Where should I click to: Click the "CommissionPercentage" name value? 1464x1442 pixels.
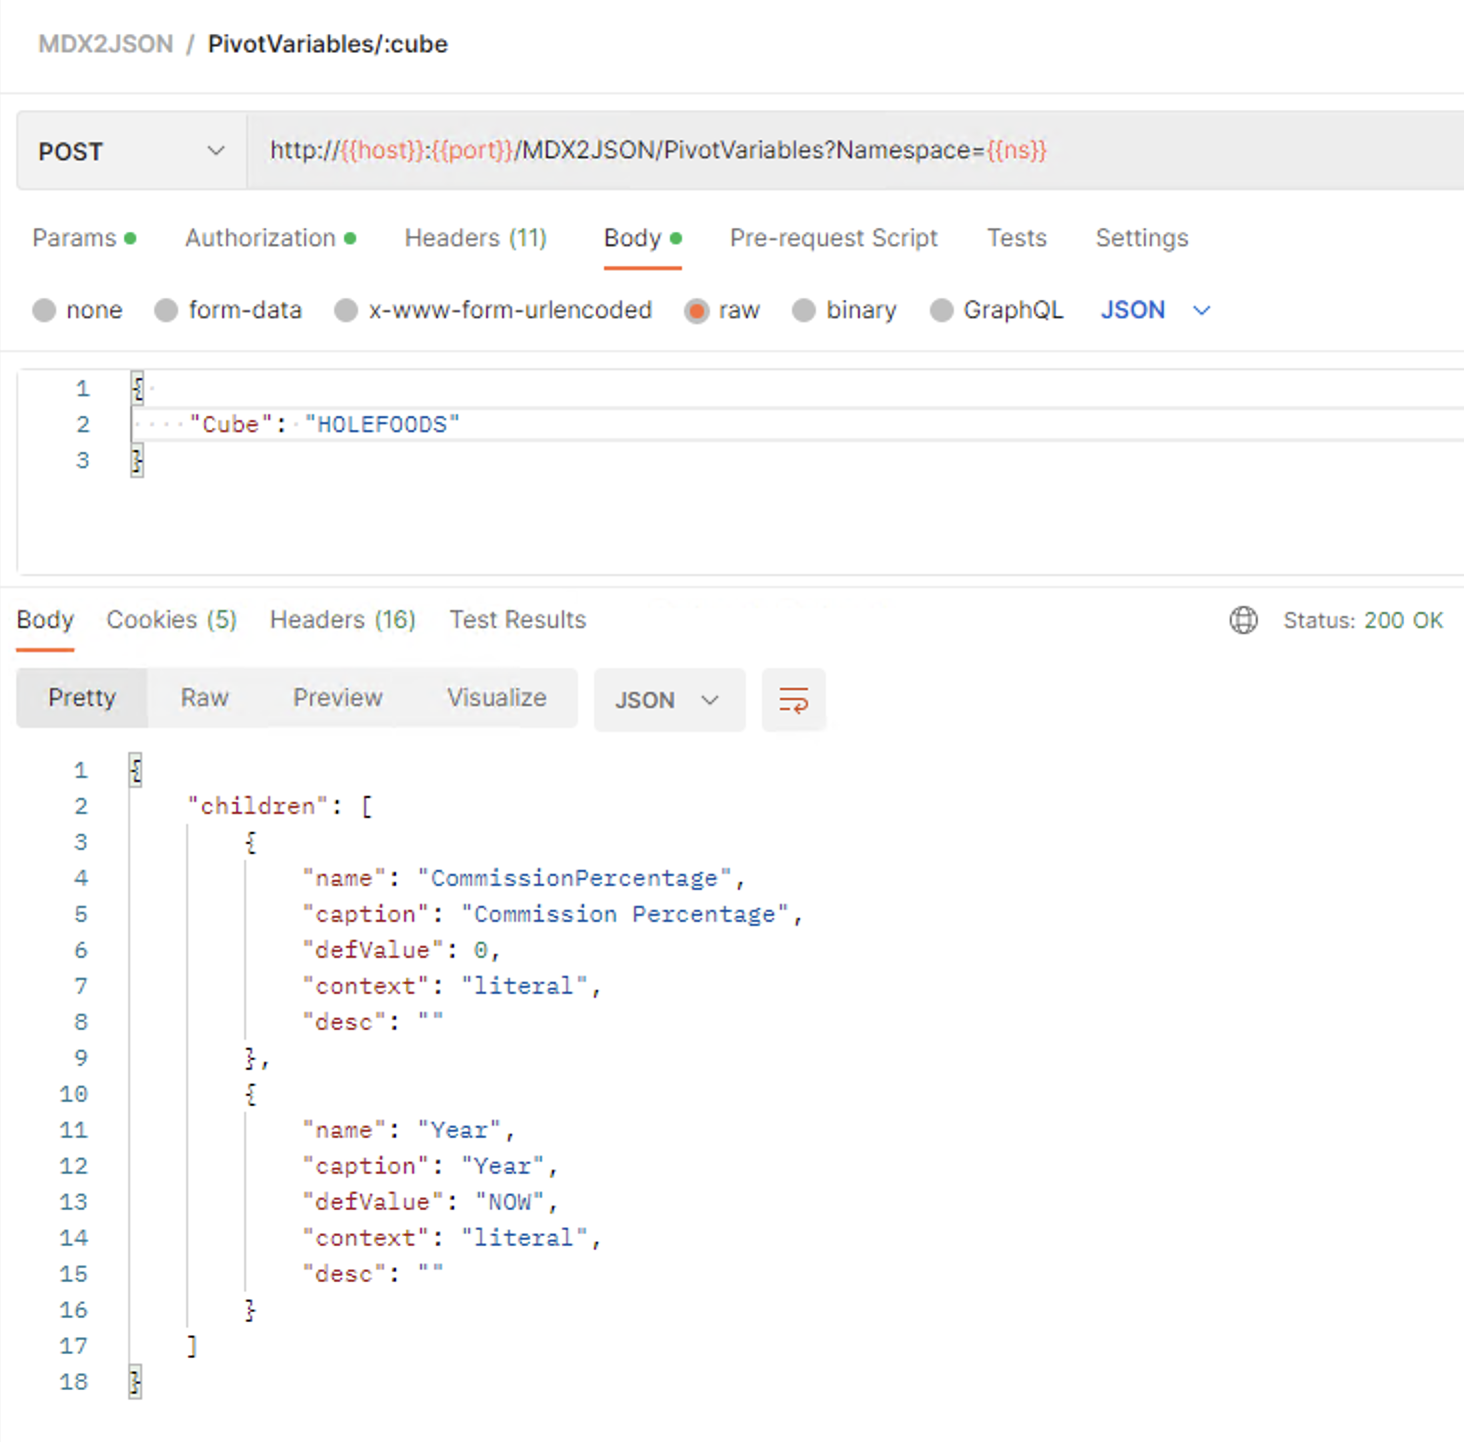point(575,878)
